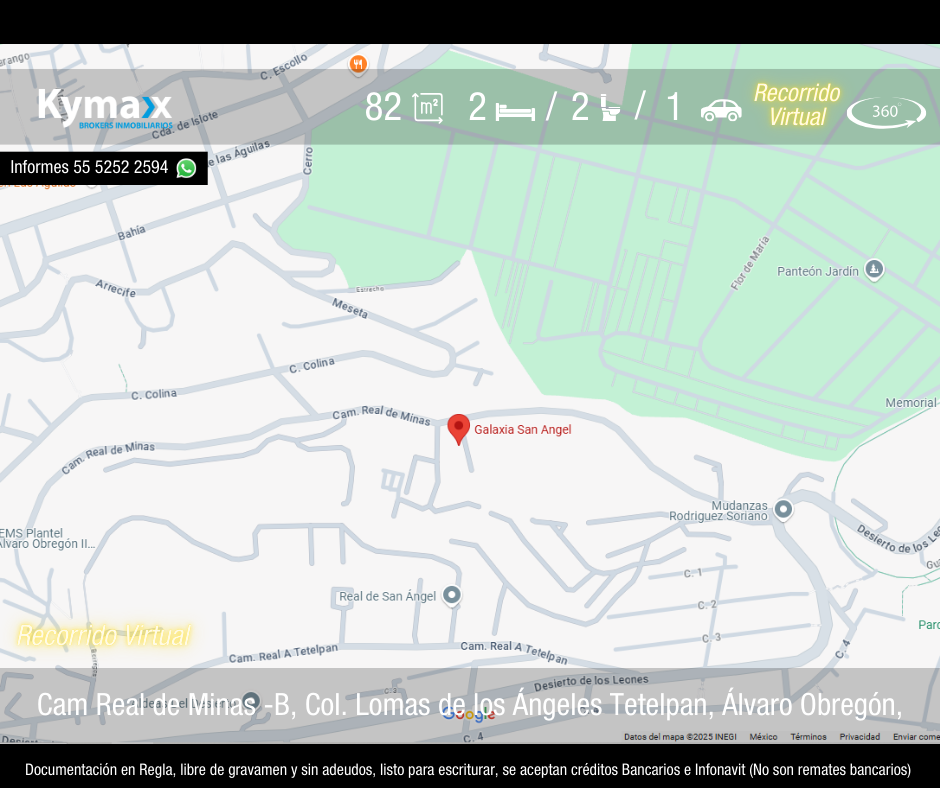940x788 pixels.
Task: Click the Kymaxx Brokers Inmobiliarios logo
Action: (106, 108)
